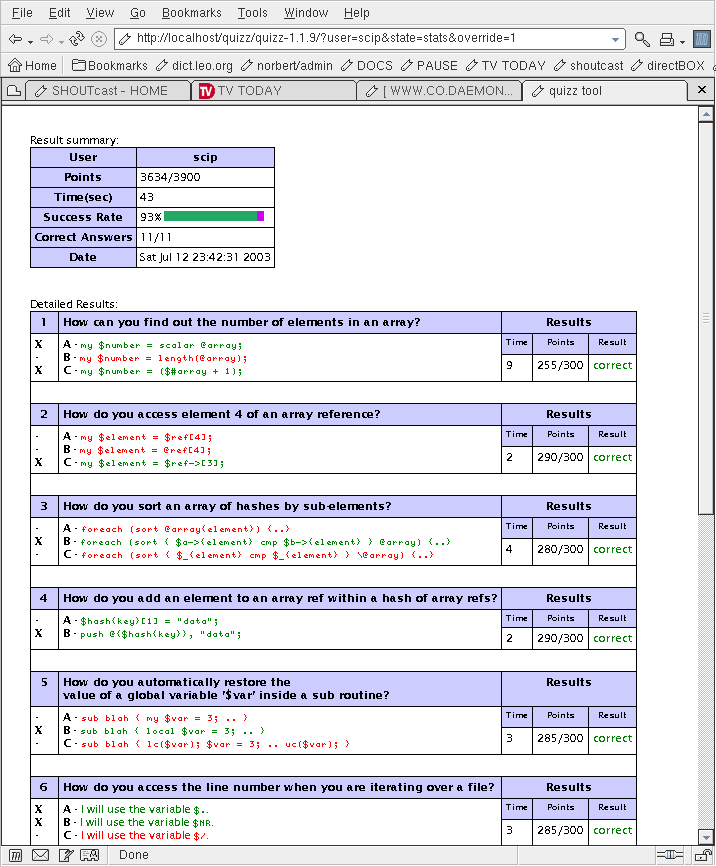Screen dimensions: 716x866
Task: Expand the Forward history dropdown arrow
Action: pos(61,41)
